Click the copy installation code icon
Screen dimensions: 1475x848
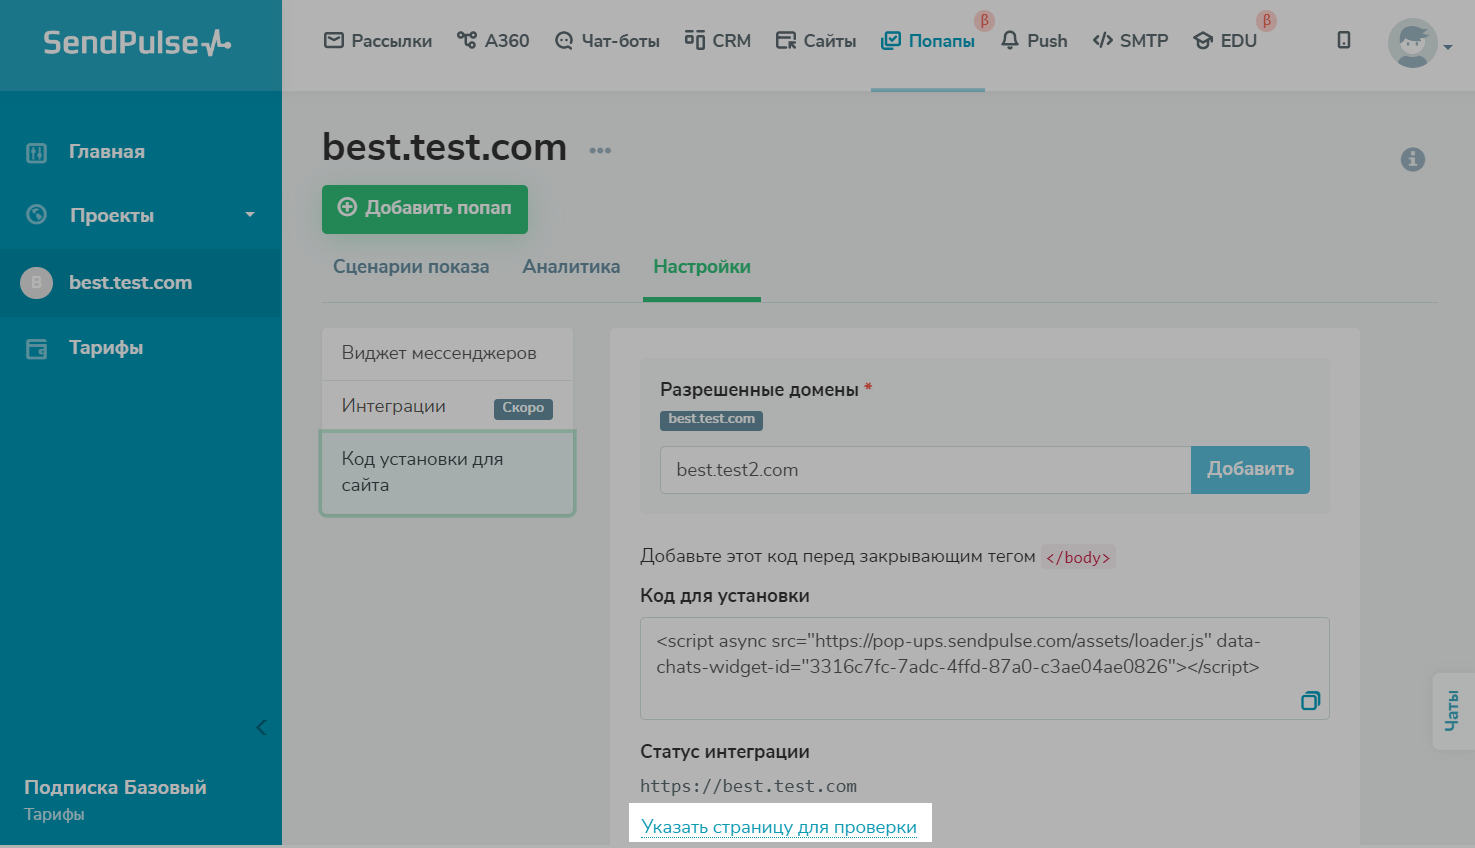[x=1310, y=701]
